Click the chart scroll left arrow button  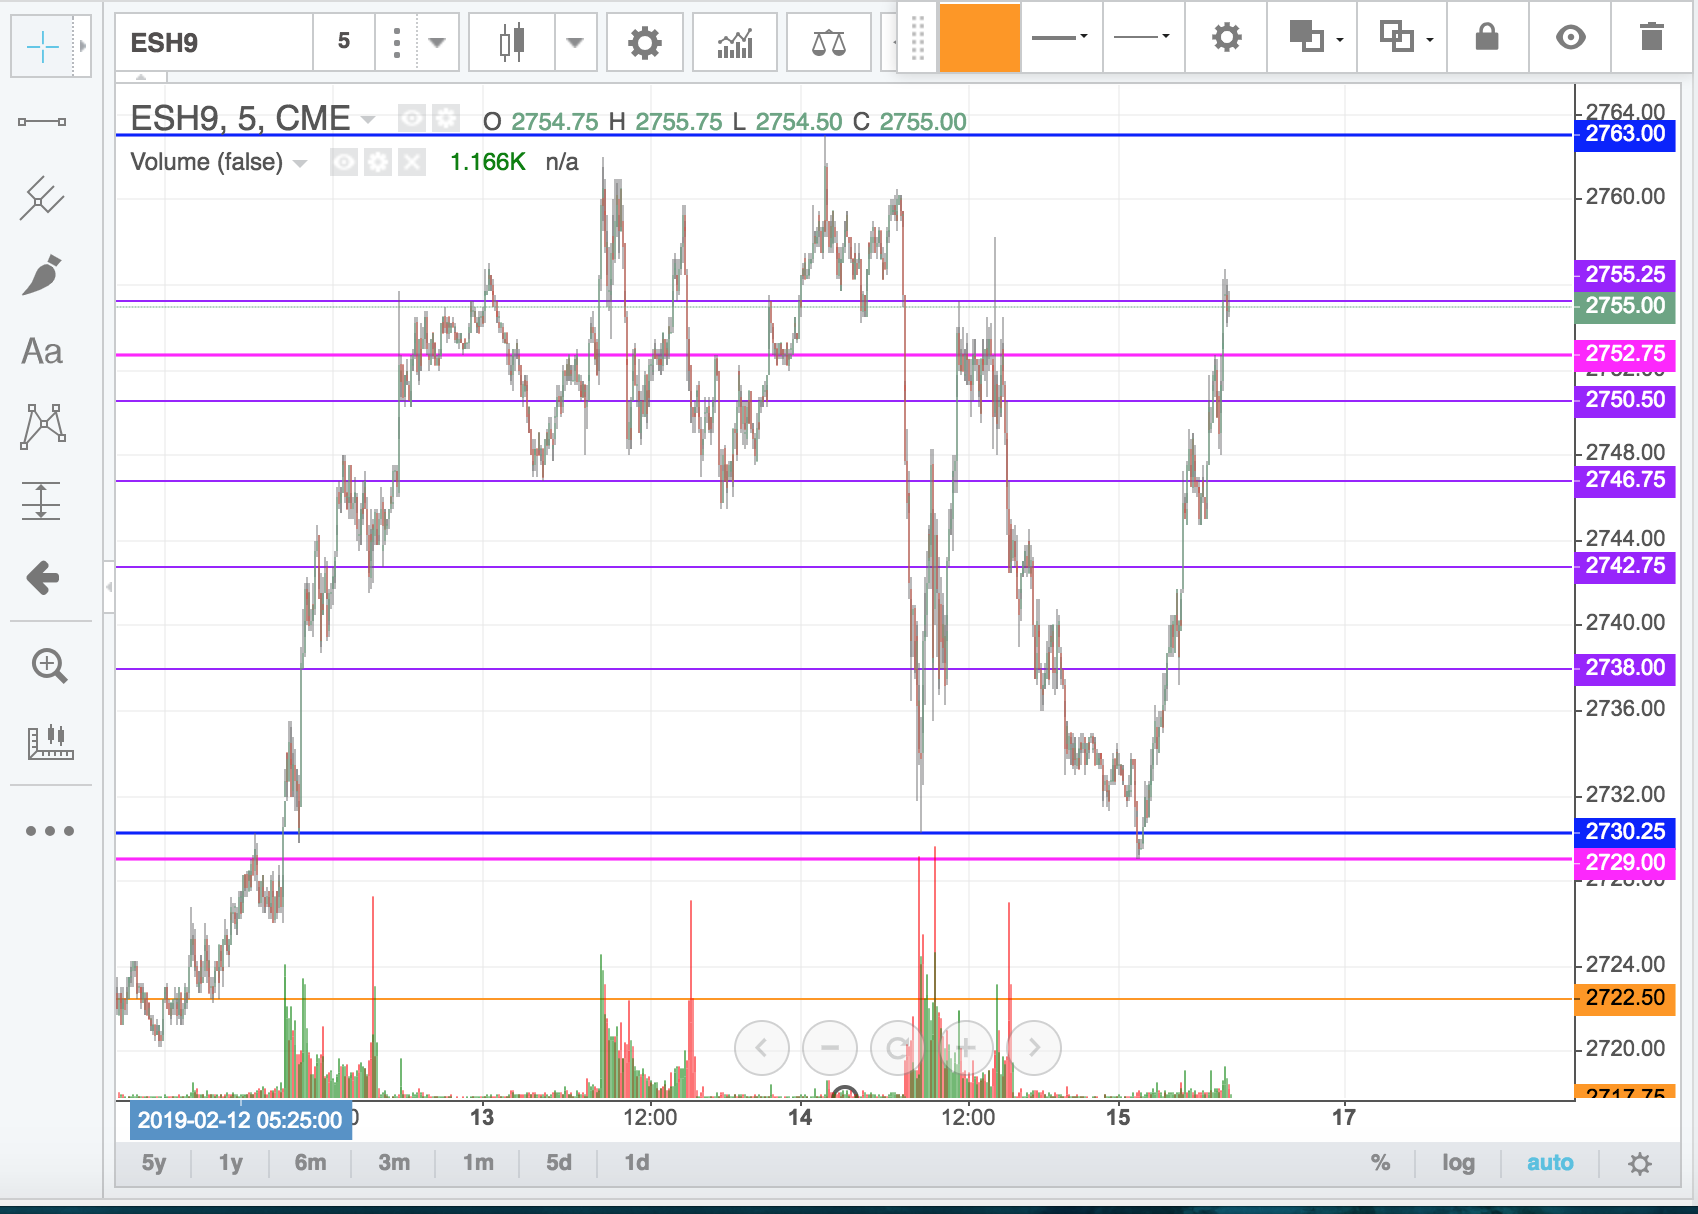click(762, 1047)
